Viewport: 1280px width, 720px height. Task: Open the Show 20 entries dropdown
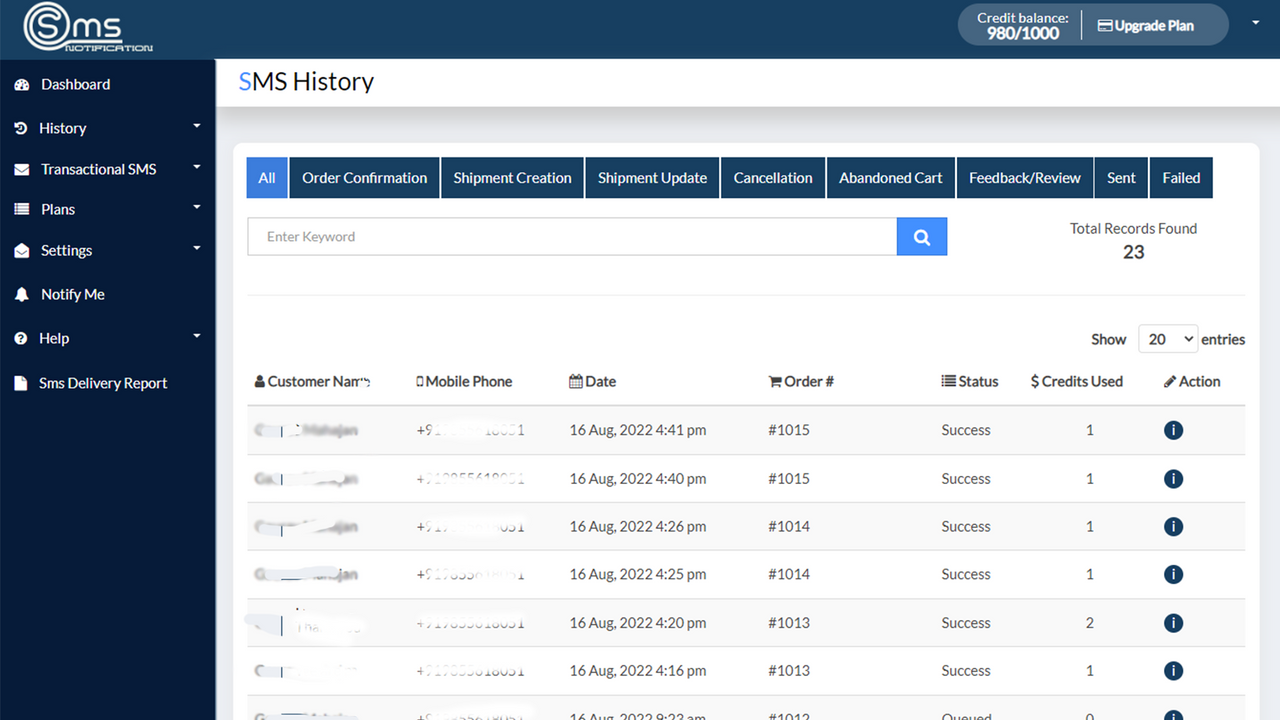coord(1168,339)
